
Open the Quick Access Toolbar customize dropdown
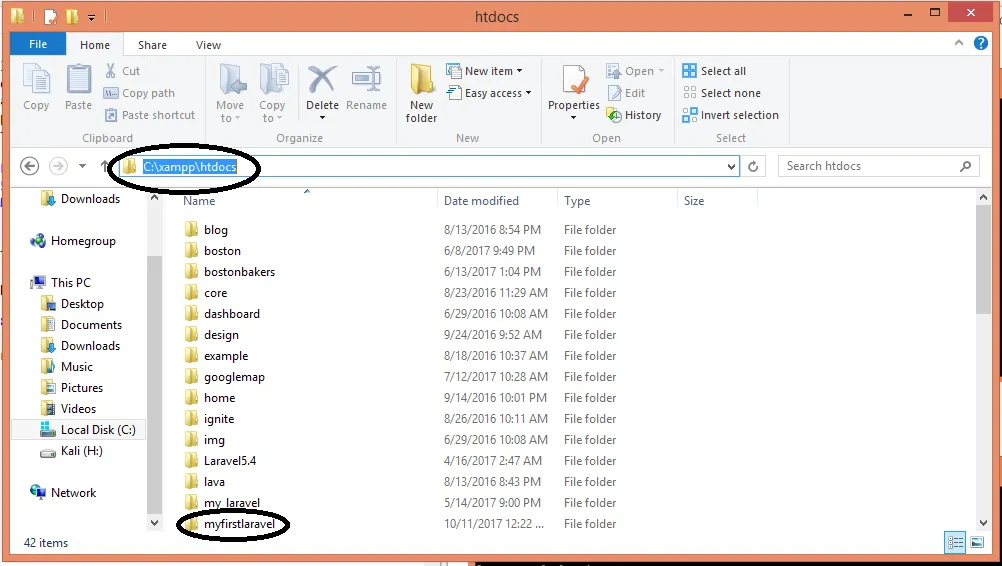91,17
